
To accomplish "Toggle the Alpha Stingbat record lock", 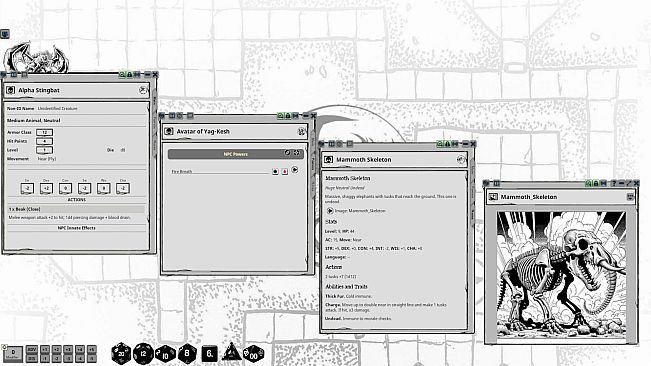I will pos(130,75).
